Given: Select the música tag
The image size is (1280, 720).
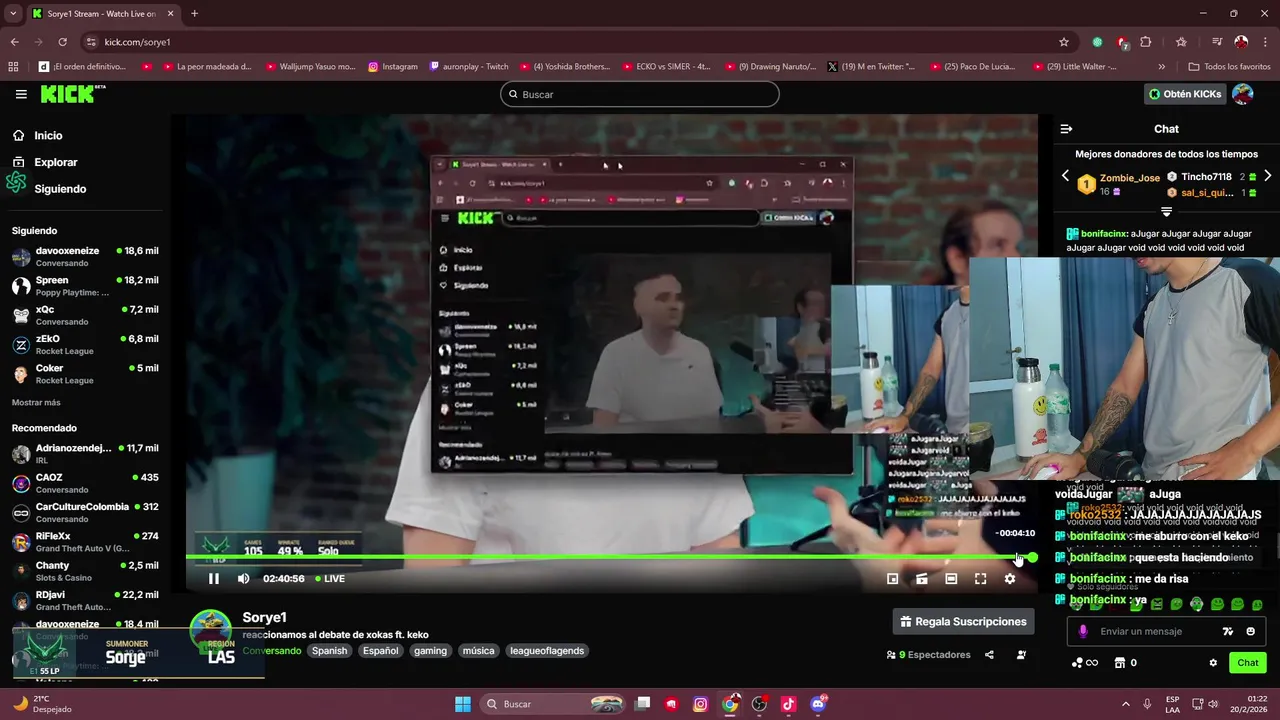Looking at the screenshot, I should (x=478, y=650).
